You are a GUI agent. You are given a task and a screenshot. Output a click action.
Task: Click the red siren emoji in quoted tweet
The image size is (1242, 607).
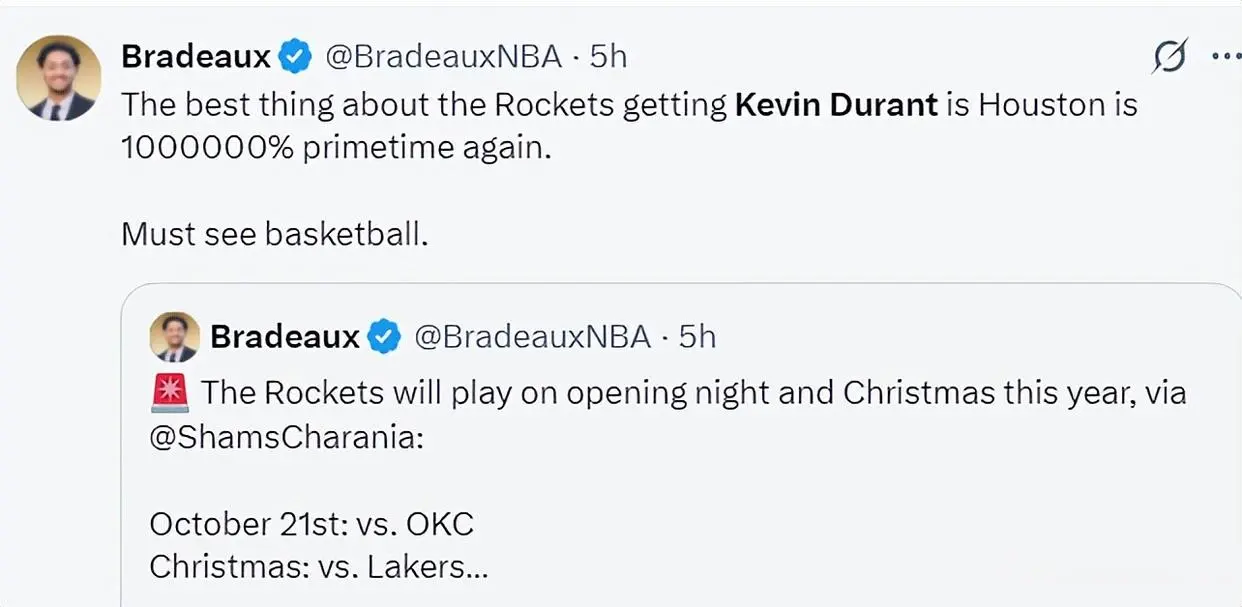(169, 392)
